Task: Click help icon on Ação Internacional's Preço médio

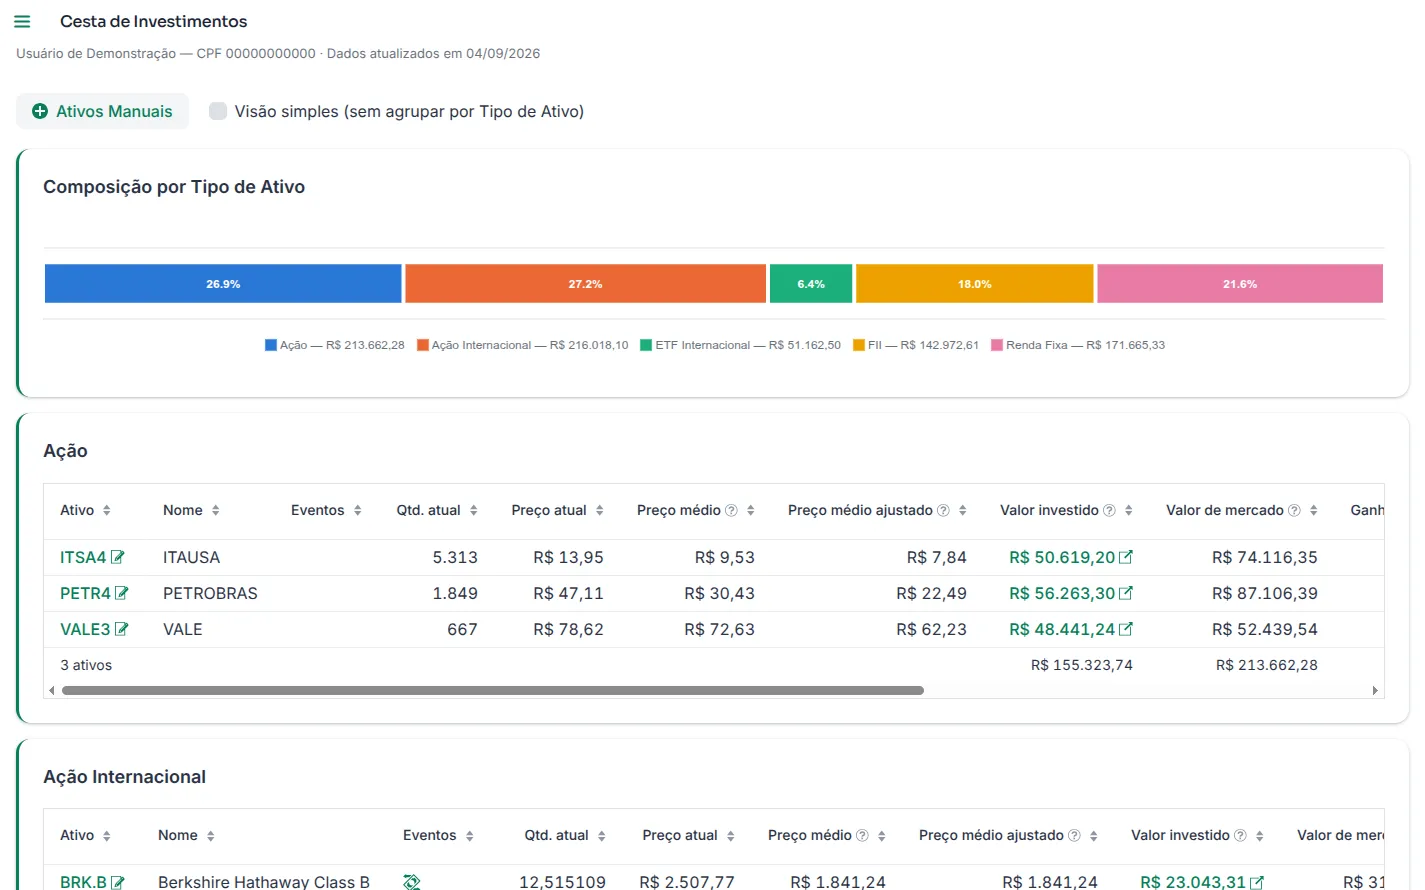Action: click(x=862, y=835)
